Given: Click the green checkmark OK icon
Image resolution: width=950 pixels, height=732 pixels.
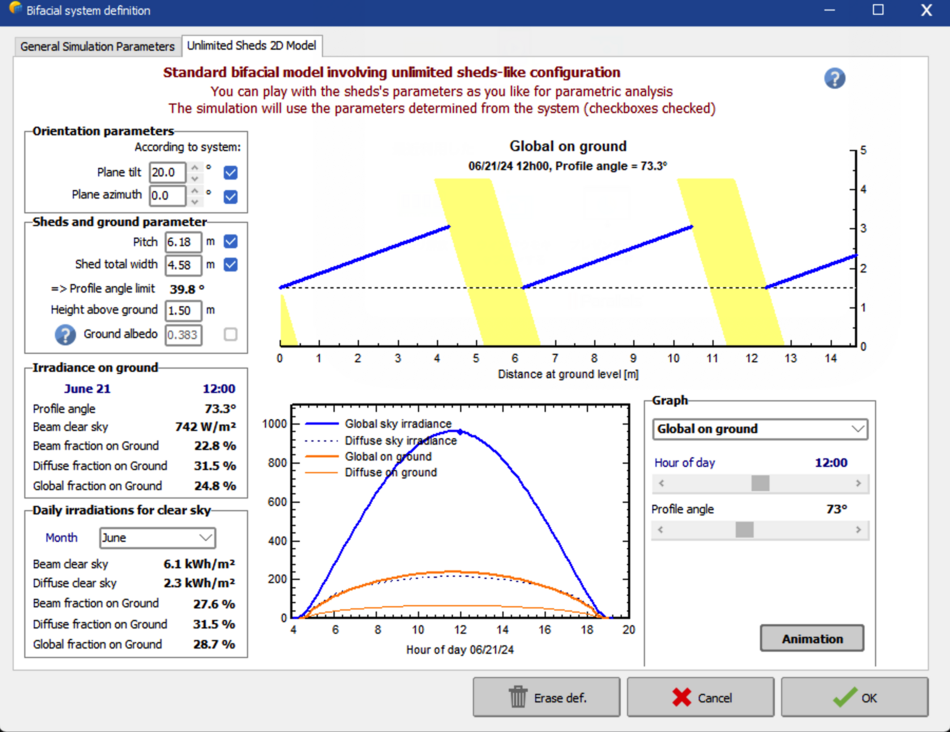Looking at the screenshot, I should [x=844, y=697].
